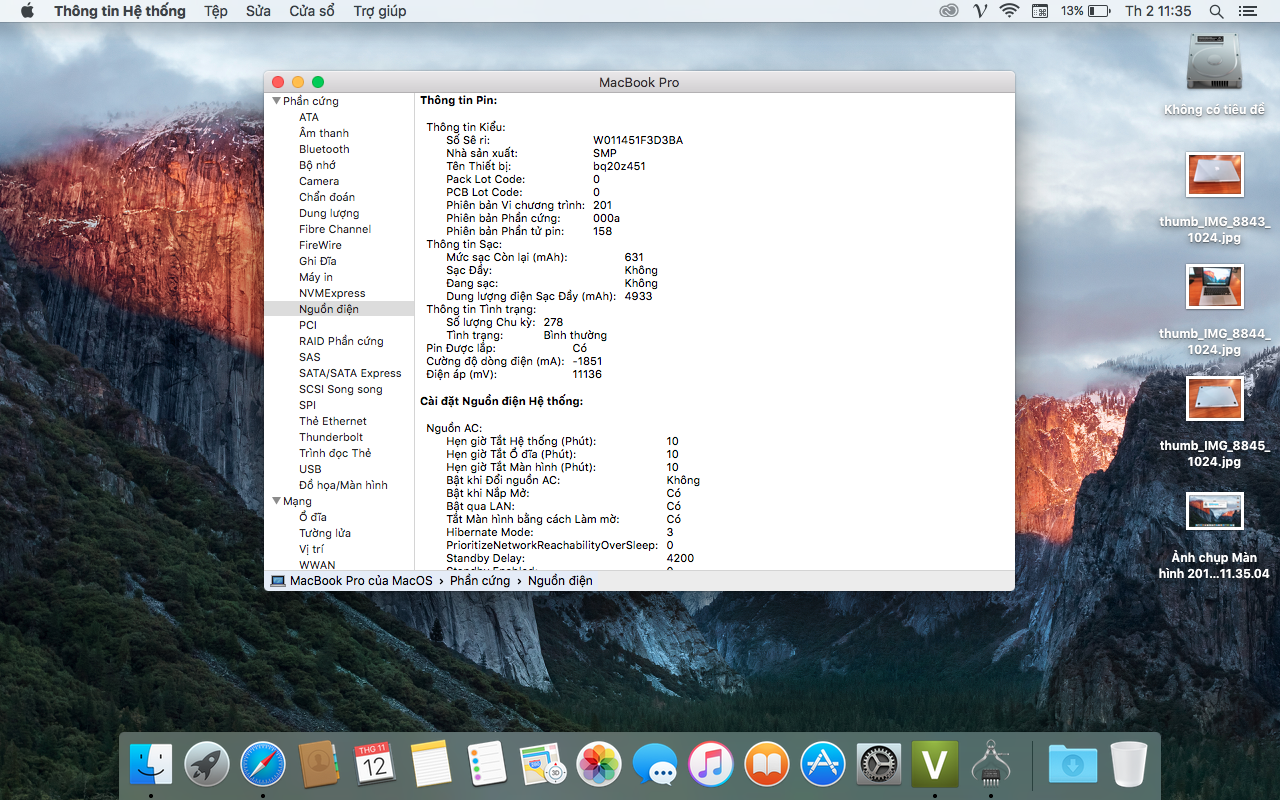Collapse the Mạng section triangle

click(x=276, y=501)
